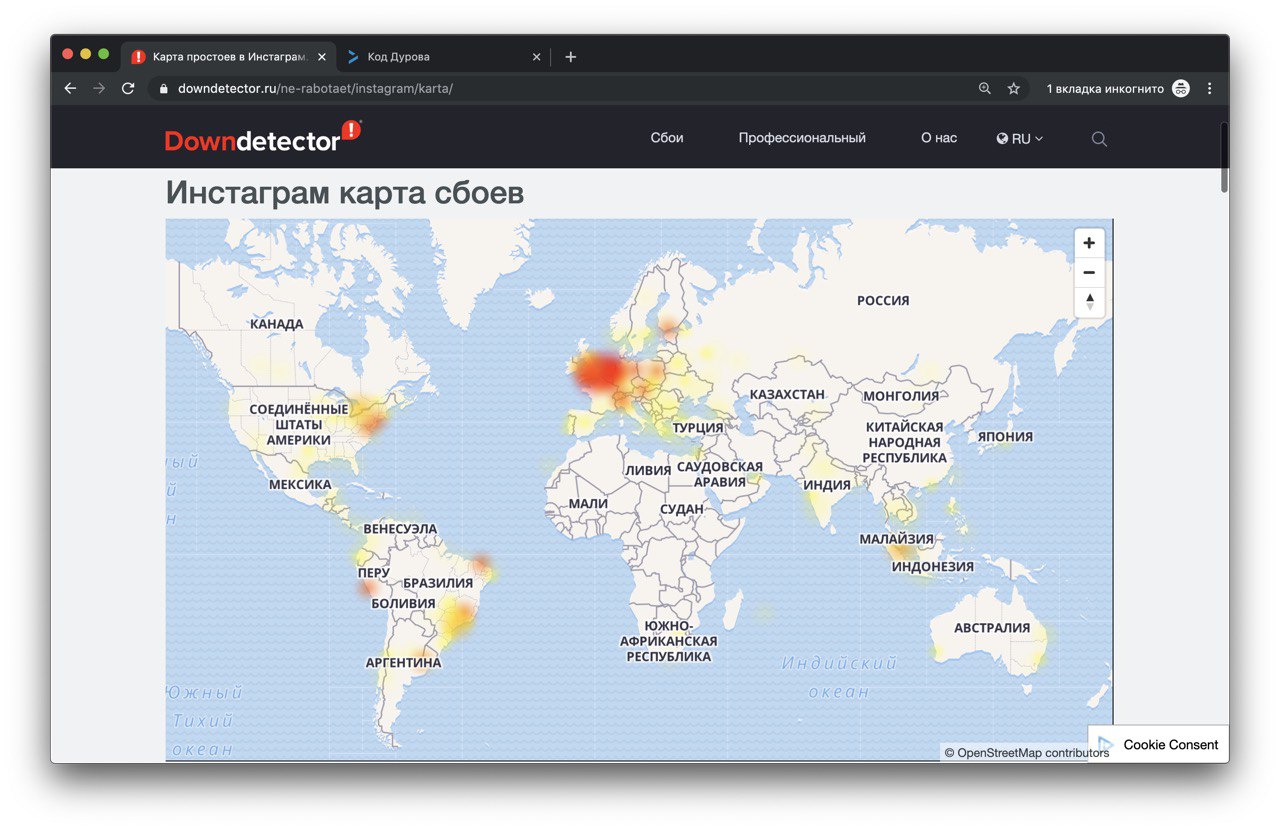Close the Код Дурова tab

point(536,57)
